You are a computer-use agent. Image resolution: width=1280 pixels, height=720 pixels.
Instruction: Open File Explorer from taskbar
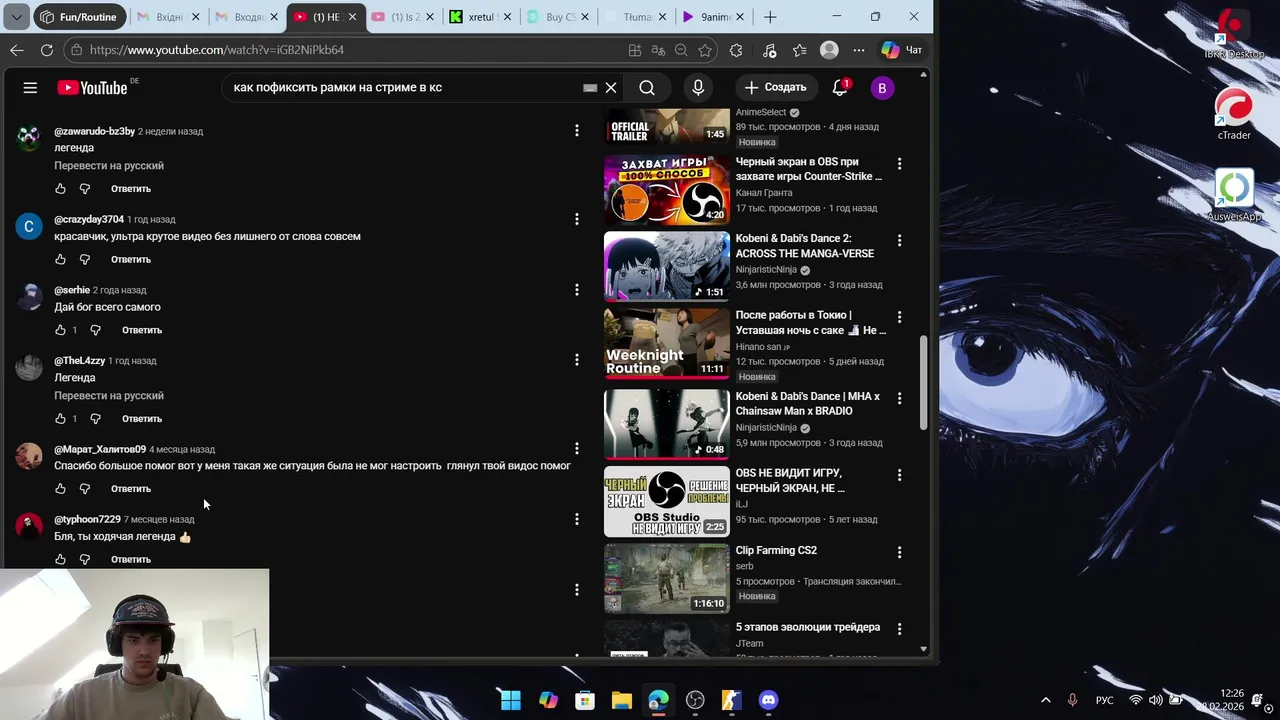[622, 700]
